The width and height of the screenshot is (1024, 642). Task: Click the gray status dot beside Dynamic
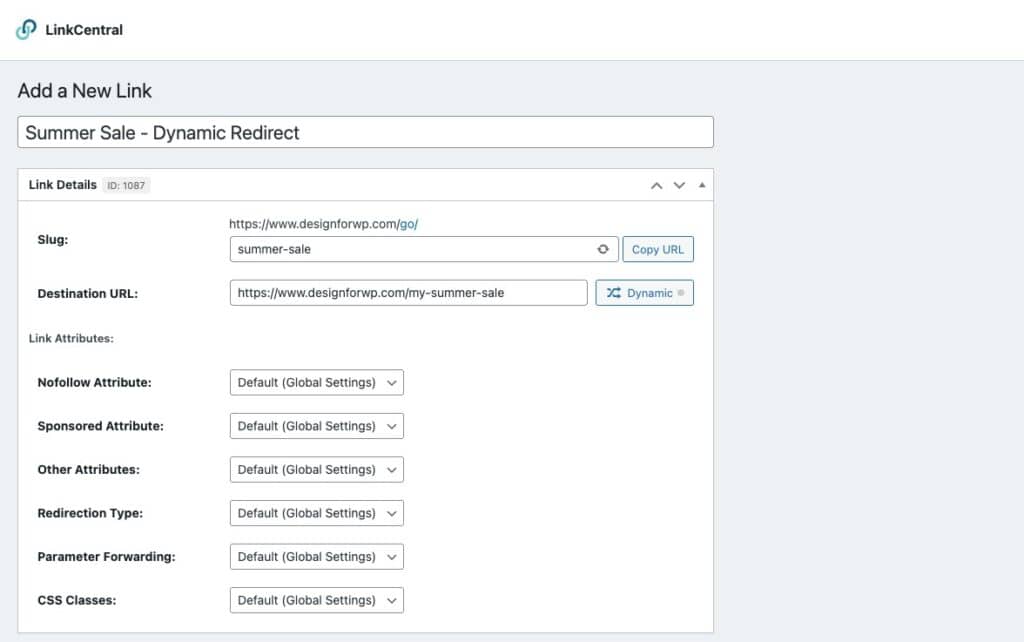681,293
